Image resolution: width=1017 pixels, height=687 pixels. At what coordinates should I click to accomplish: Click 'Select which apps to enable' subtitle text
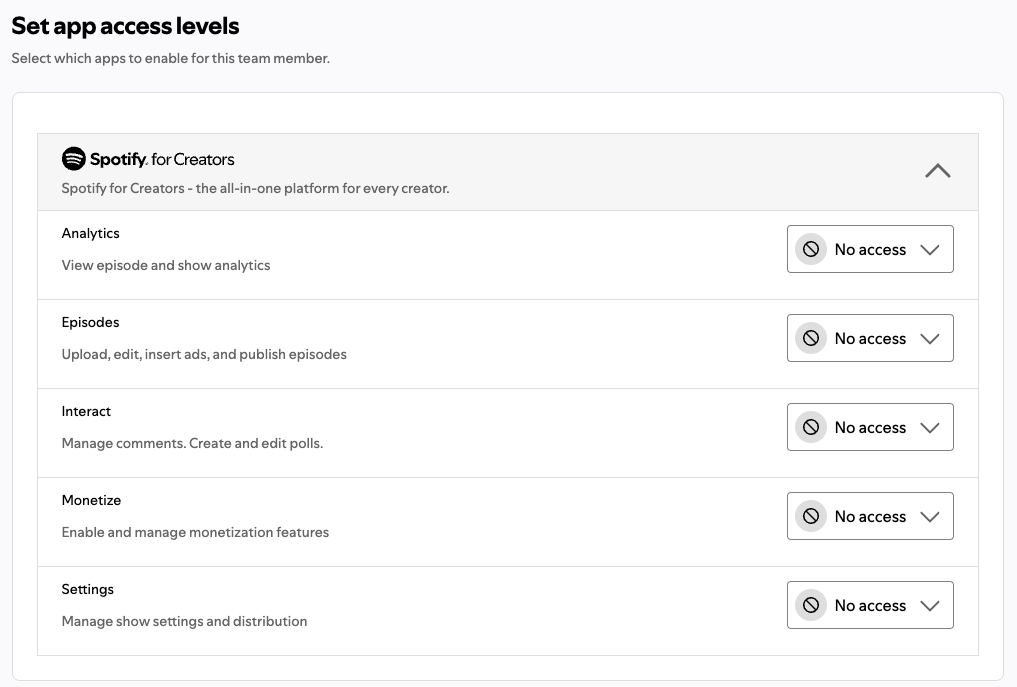171,58
